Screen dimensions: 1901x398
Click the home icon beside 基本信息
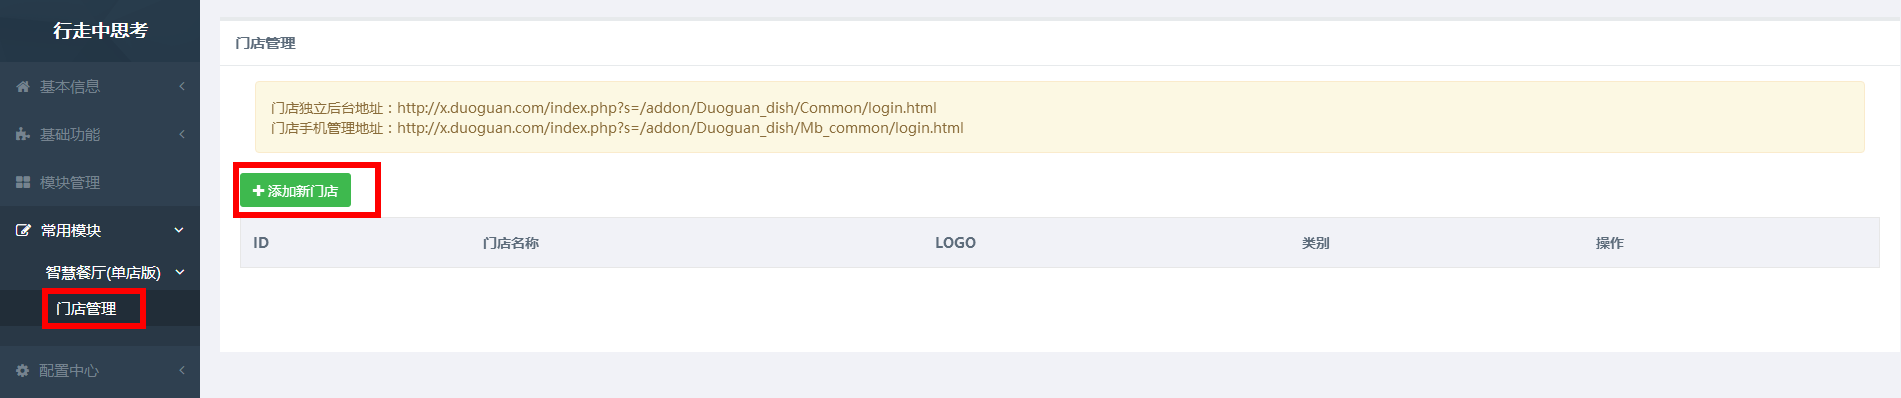point(23,87)
